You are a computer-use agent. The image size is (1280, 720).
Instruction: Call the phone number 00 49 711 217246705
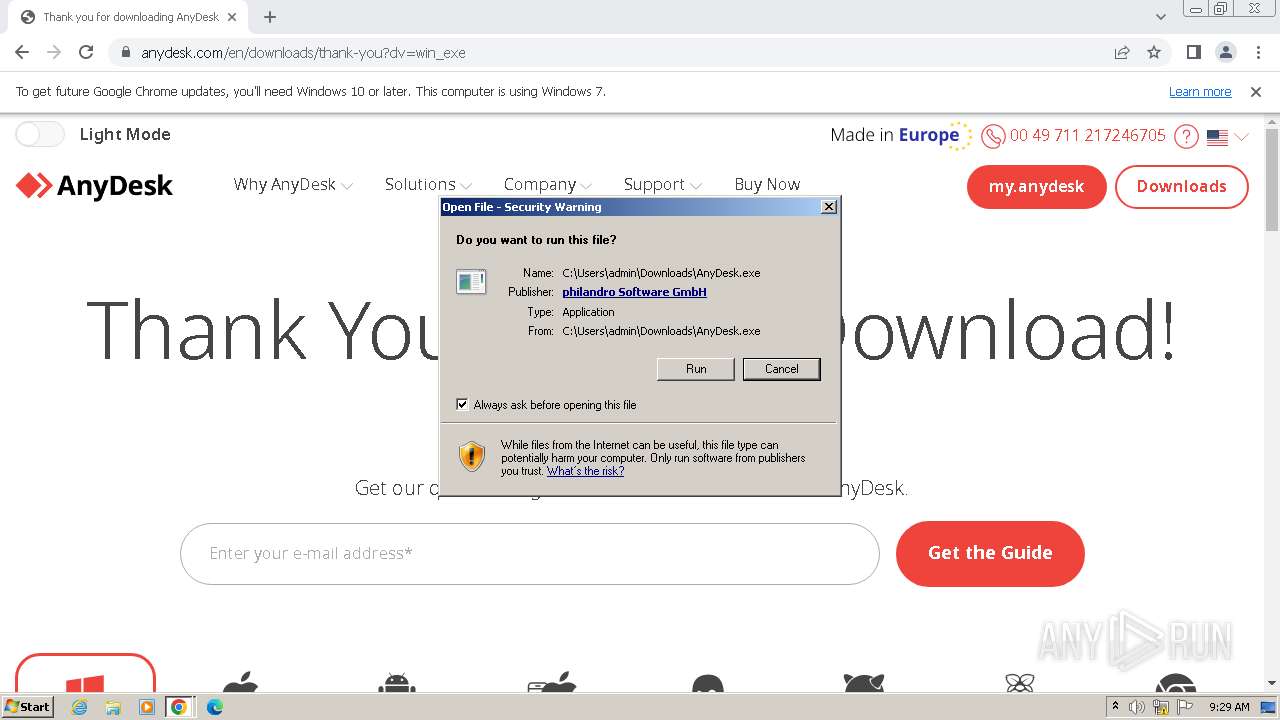(1088, 136)
